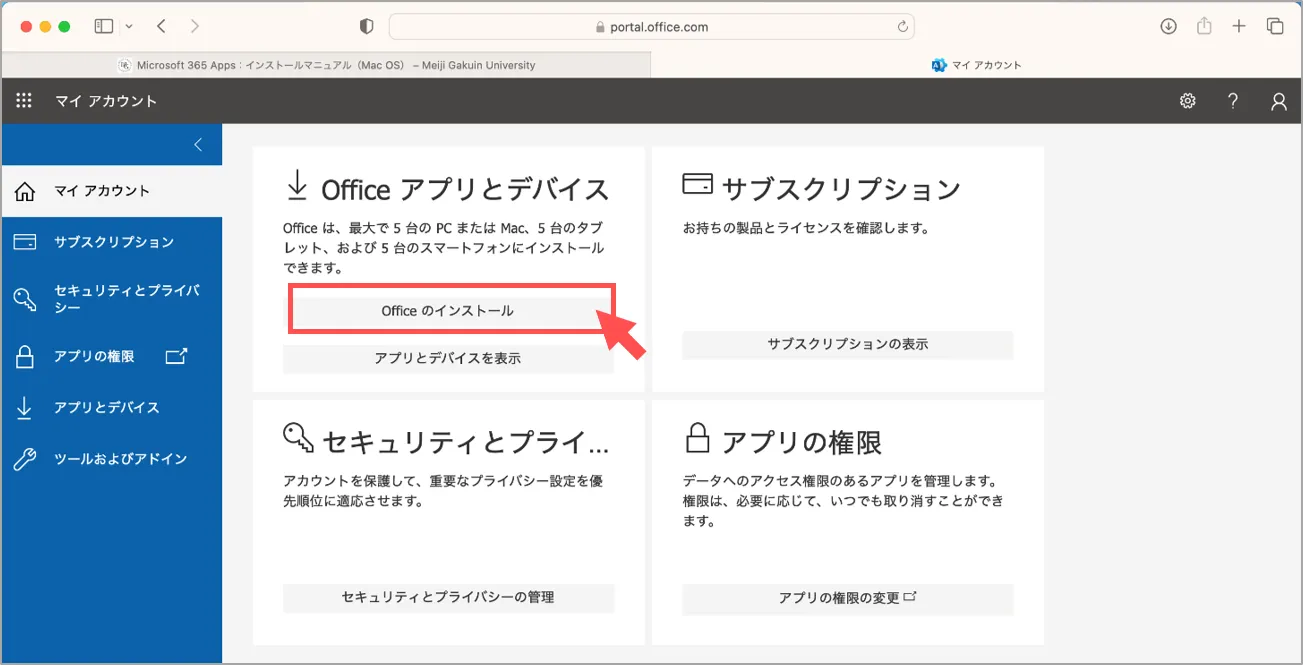Image resolution: width=1303 pixels, height=665 pixels.
Task: Open サブスクリプション in the sidebar
Action: click(112, 242)
